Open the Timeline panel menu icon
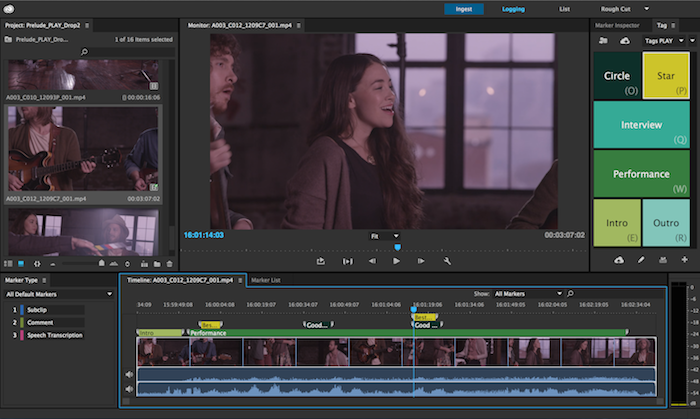700x419 pixels. tap(240, 280)
